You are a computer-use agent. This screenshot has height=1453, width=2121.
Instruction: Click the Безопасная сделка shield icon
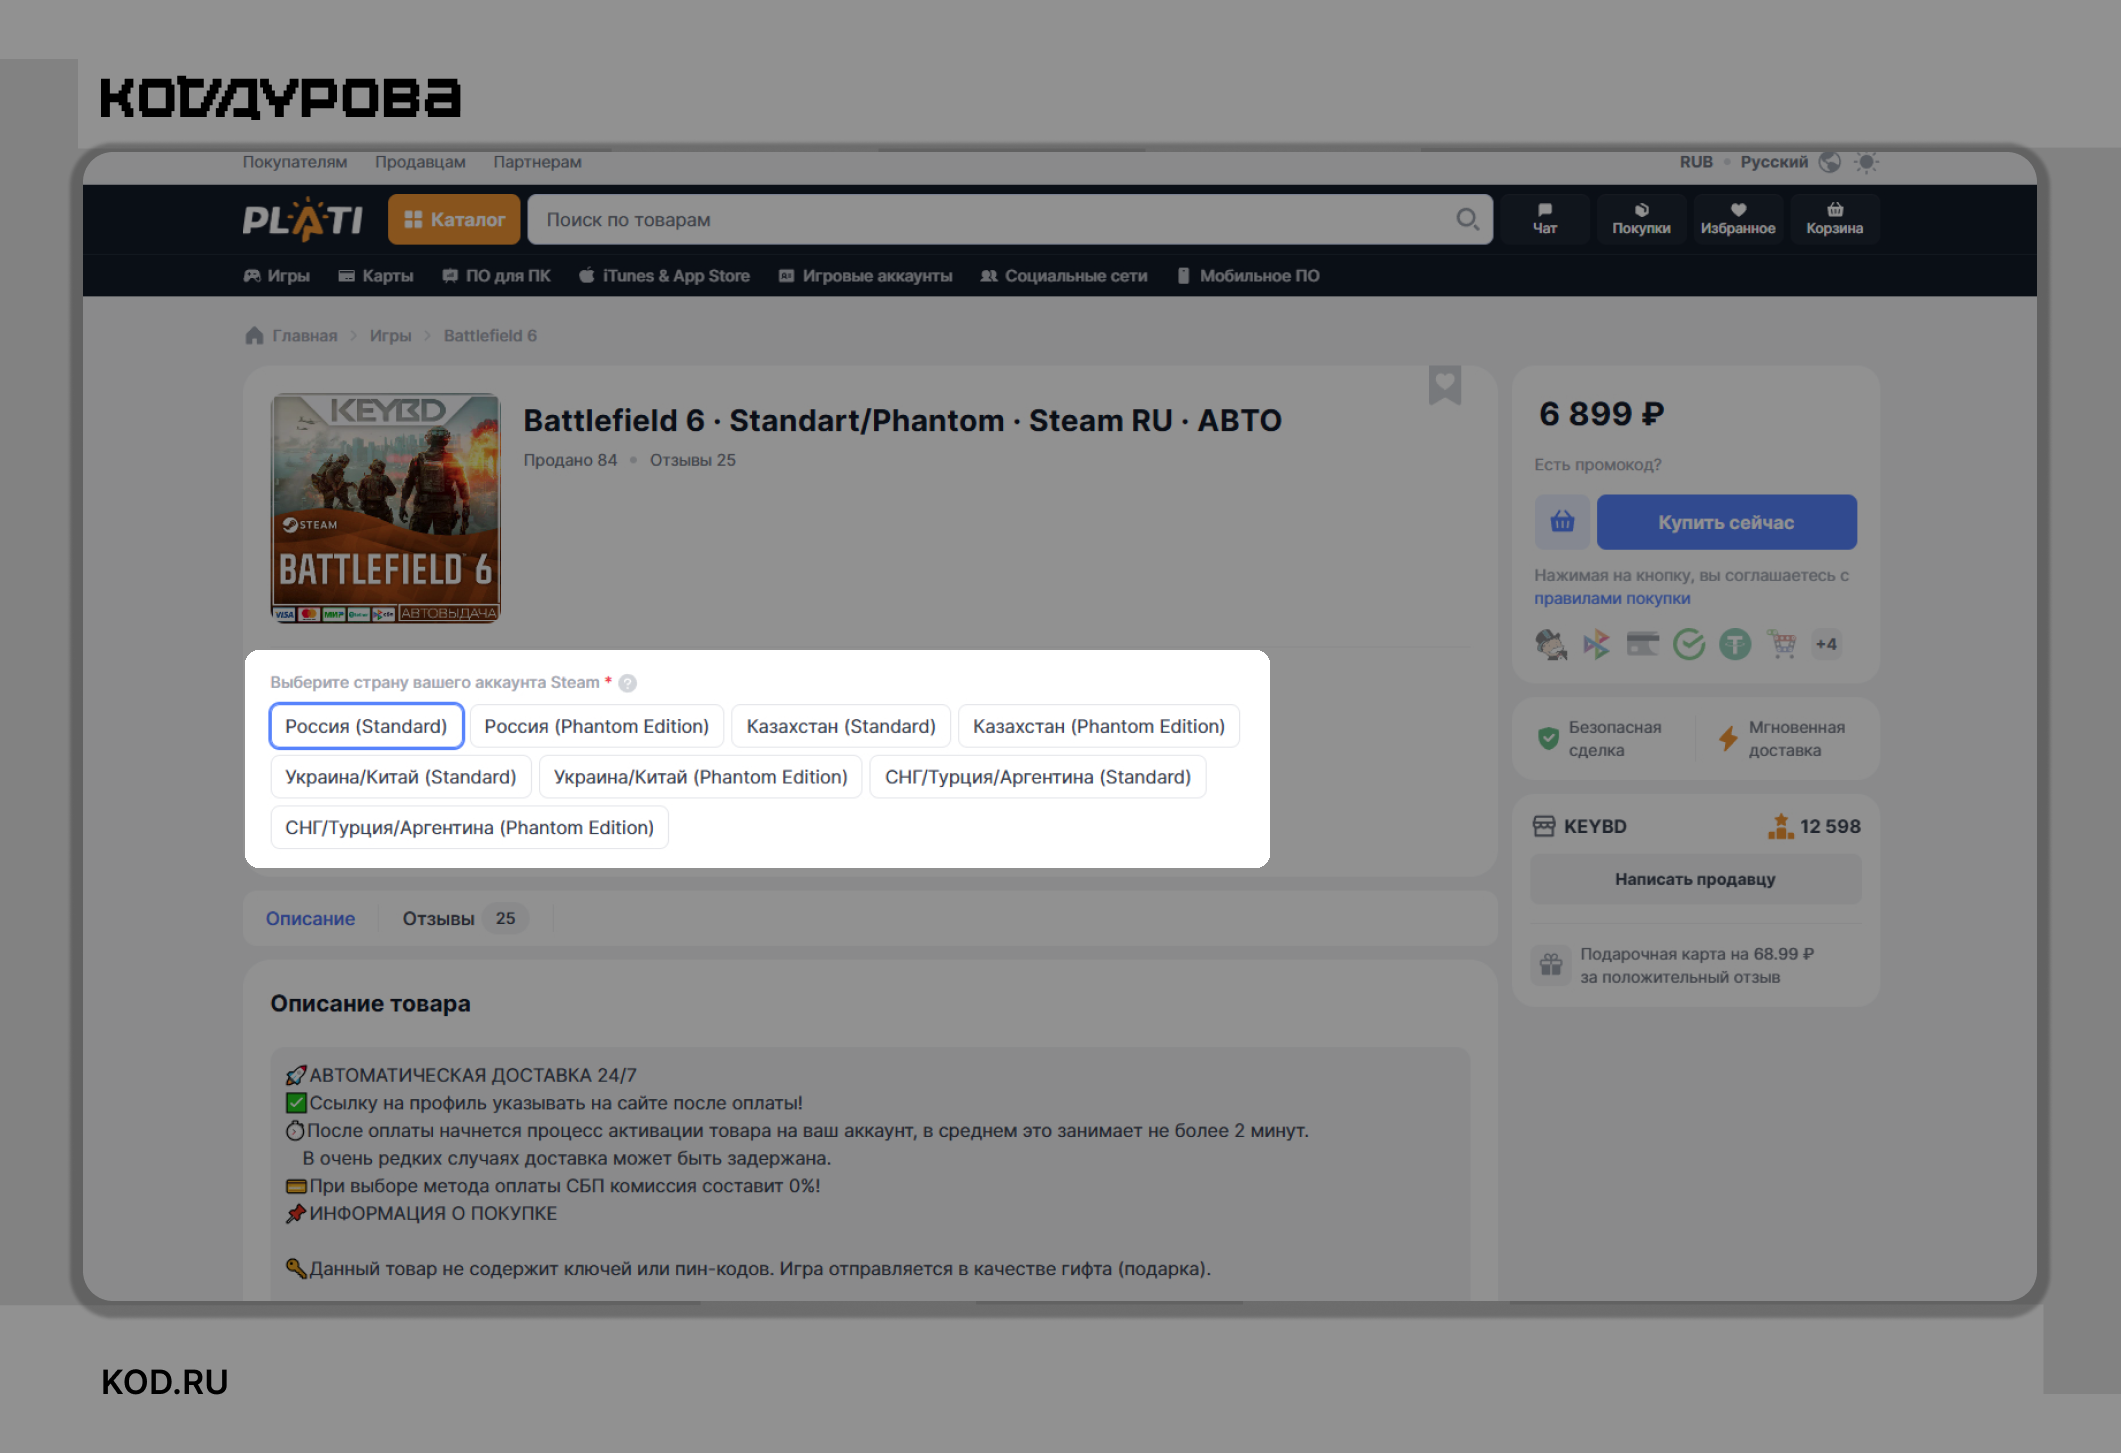click(1548, 739)
